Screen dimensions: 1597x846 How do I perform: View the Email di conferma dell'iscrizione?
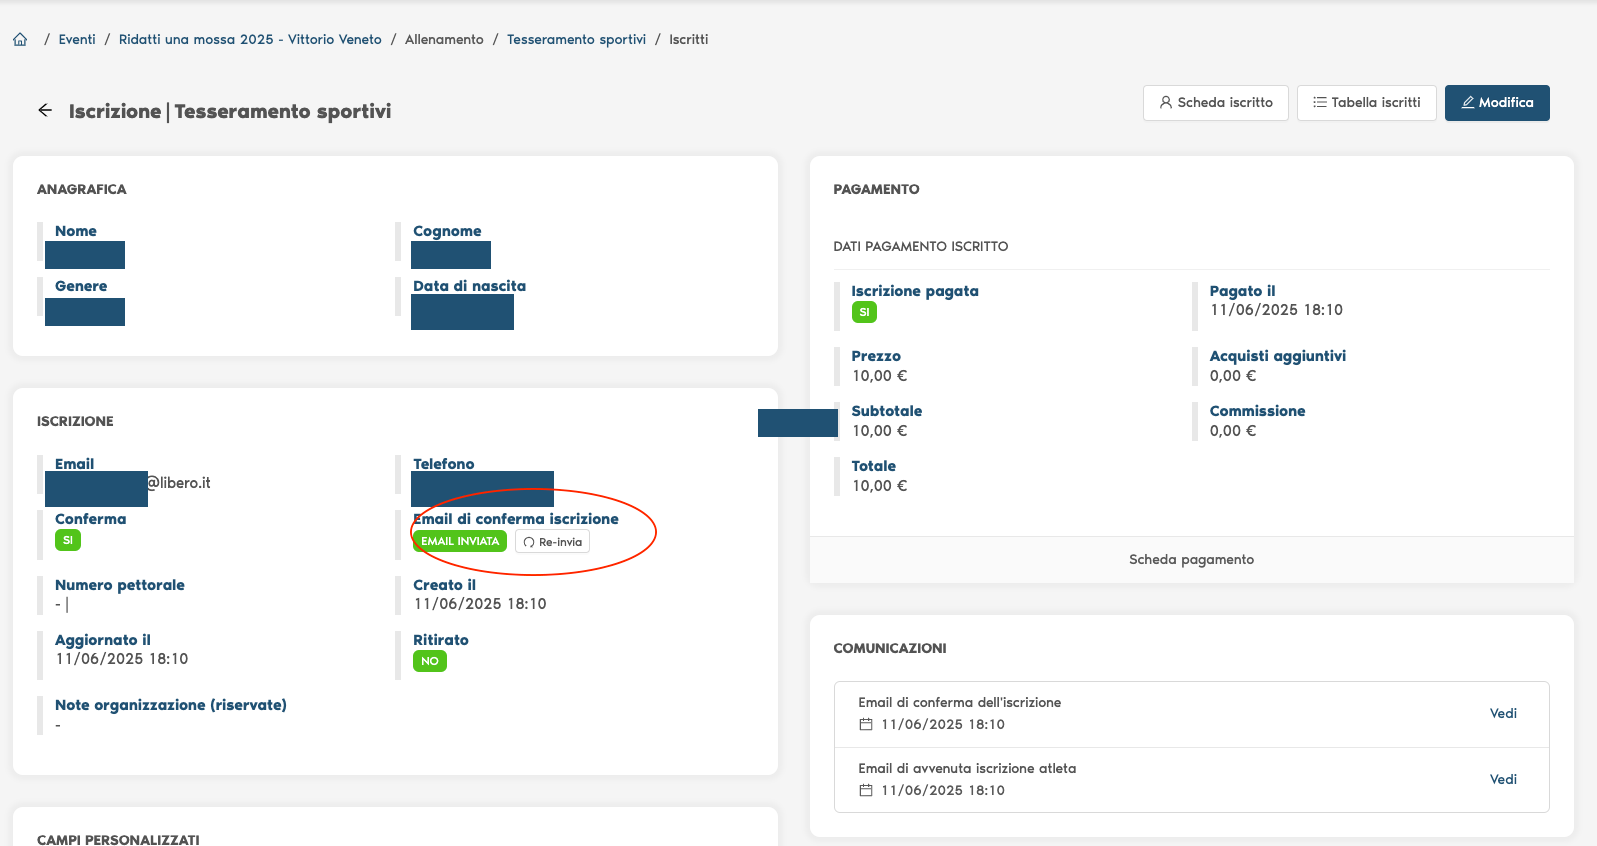click(x=1502, y=714)
